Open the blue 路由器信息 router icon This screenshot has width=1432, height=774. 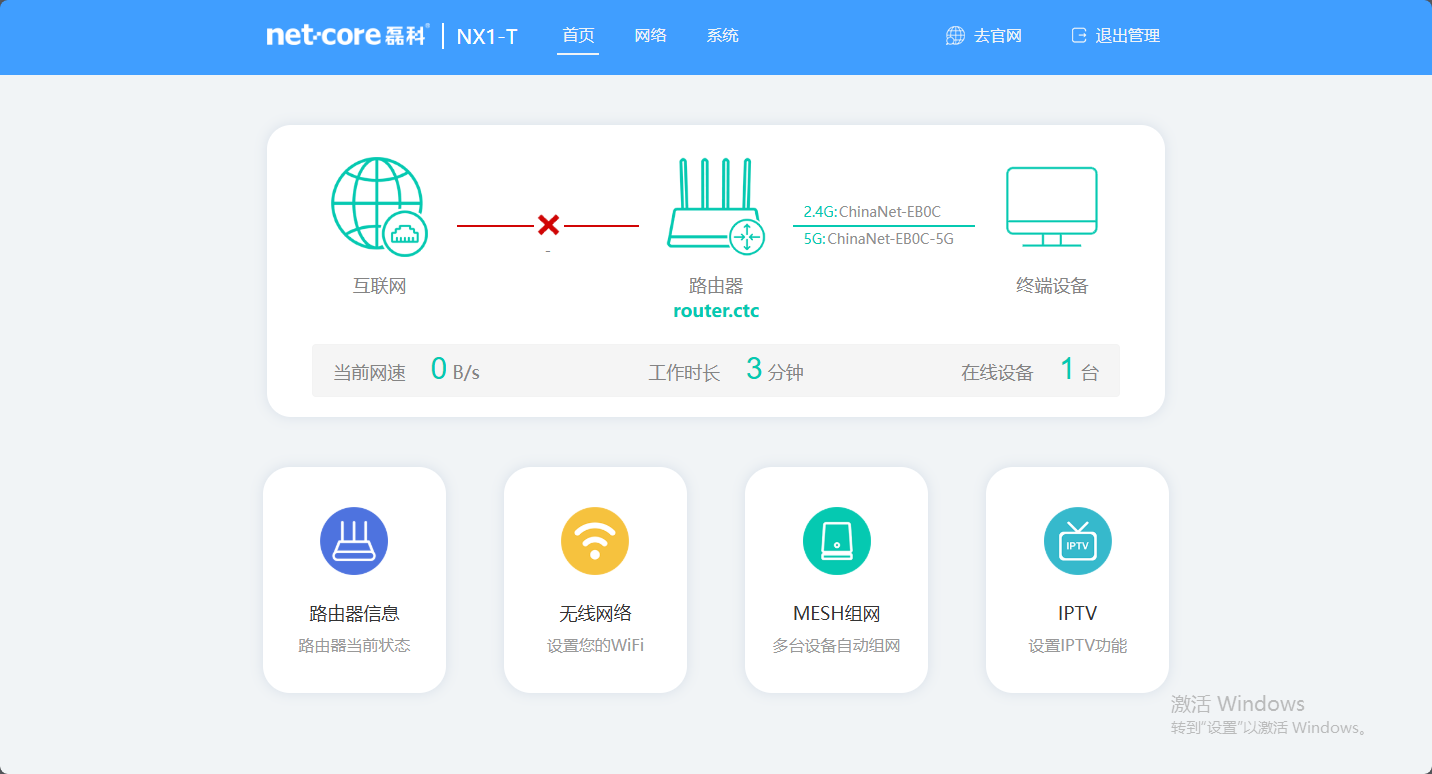click(354, 541)
